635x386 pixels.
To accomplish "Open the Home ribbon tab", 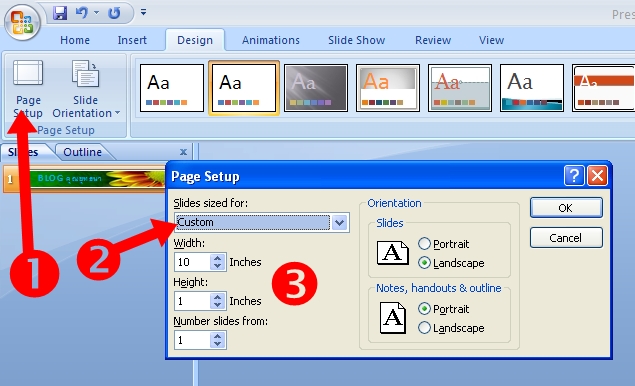I will point(75,40).
